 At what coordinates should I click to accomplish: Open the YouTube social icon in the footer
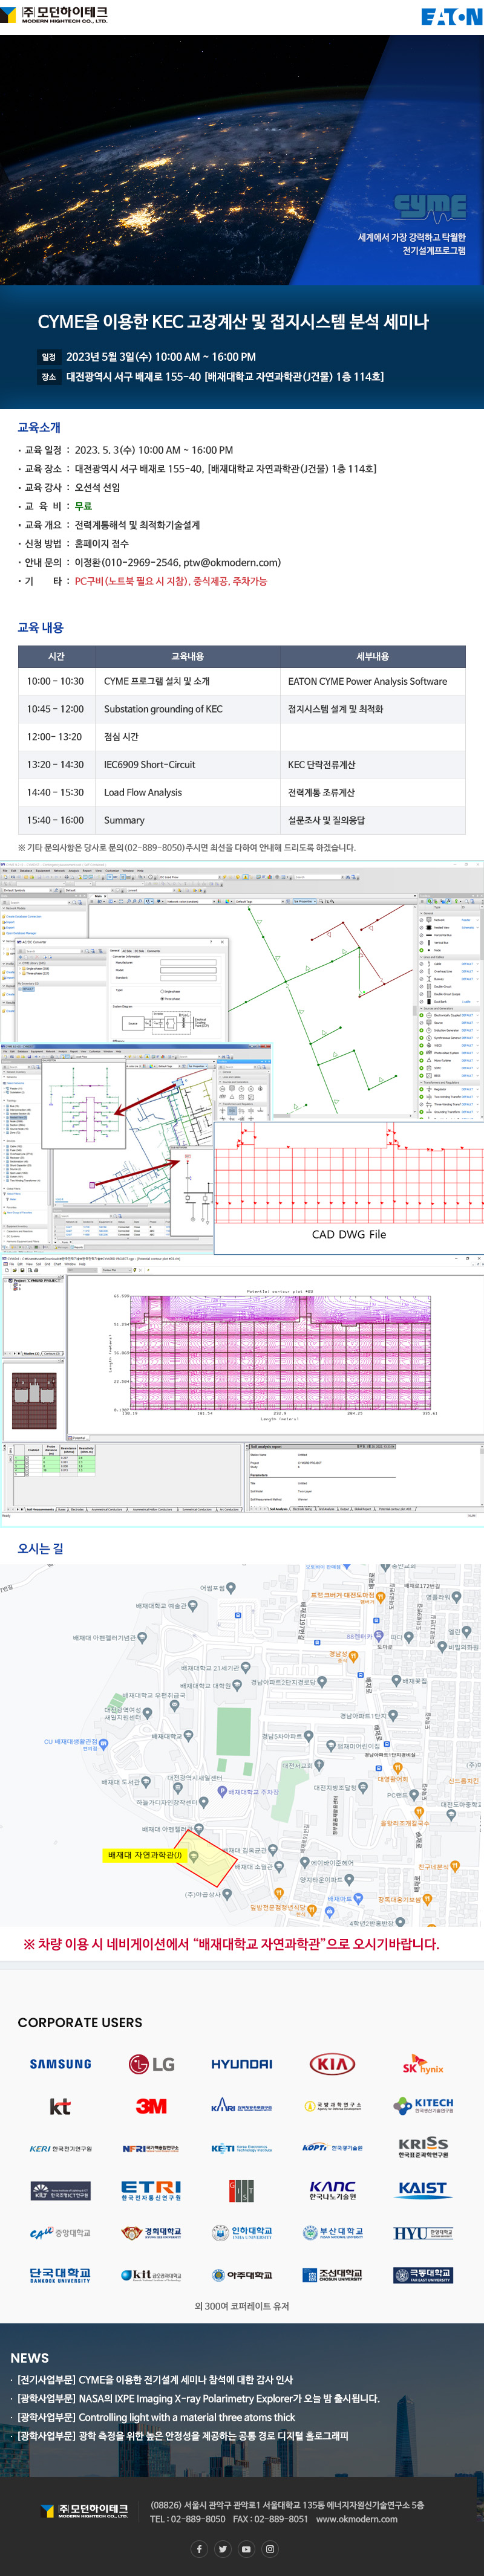coord(246,2549)
